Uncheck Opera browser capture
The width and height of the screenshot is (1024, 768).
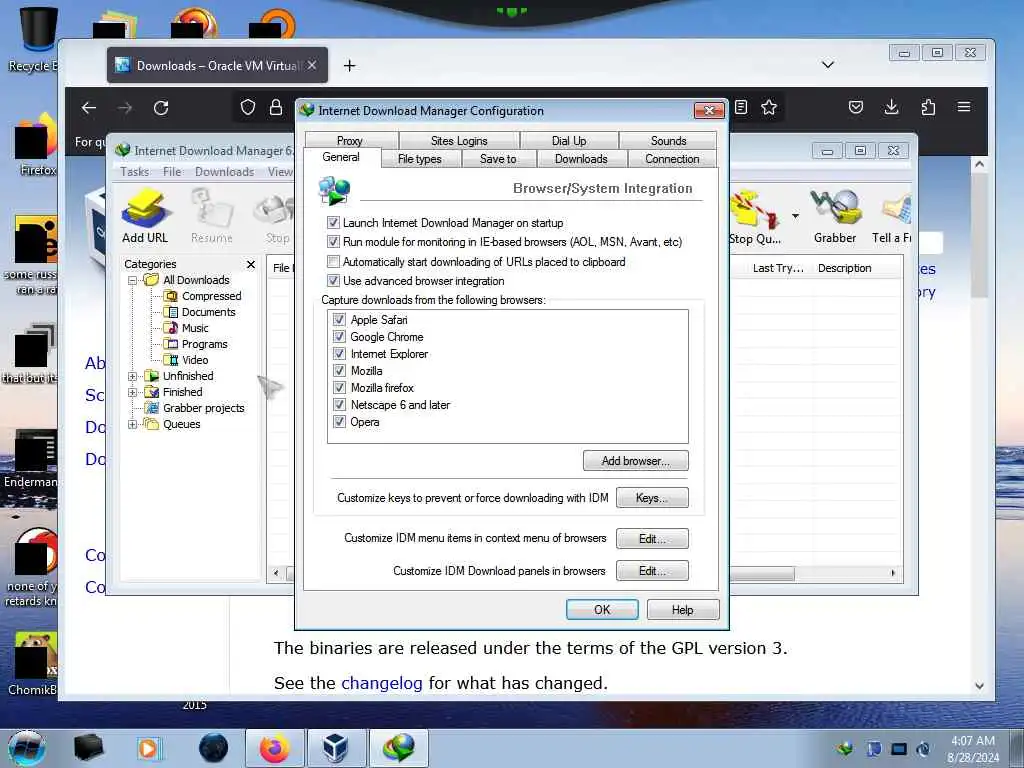pyautogui.click(x=339, y=421)
